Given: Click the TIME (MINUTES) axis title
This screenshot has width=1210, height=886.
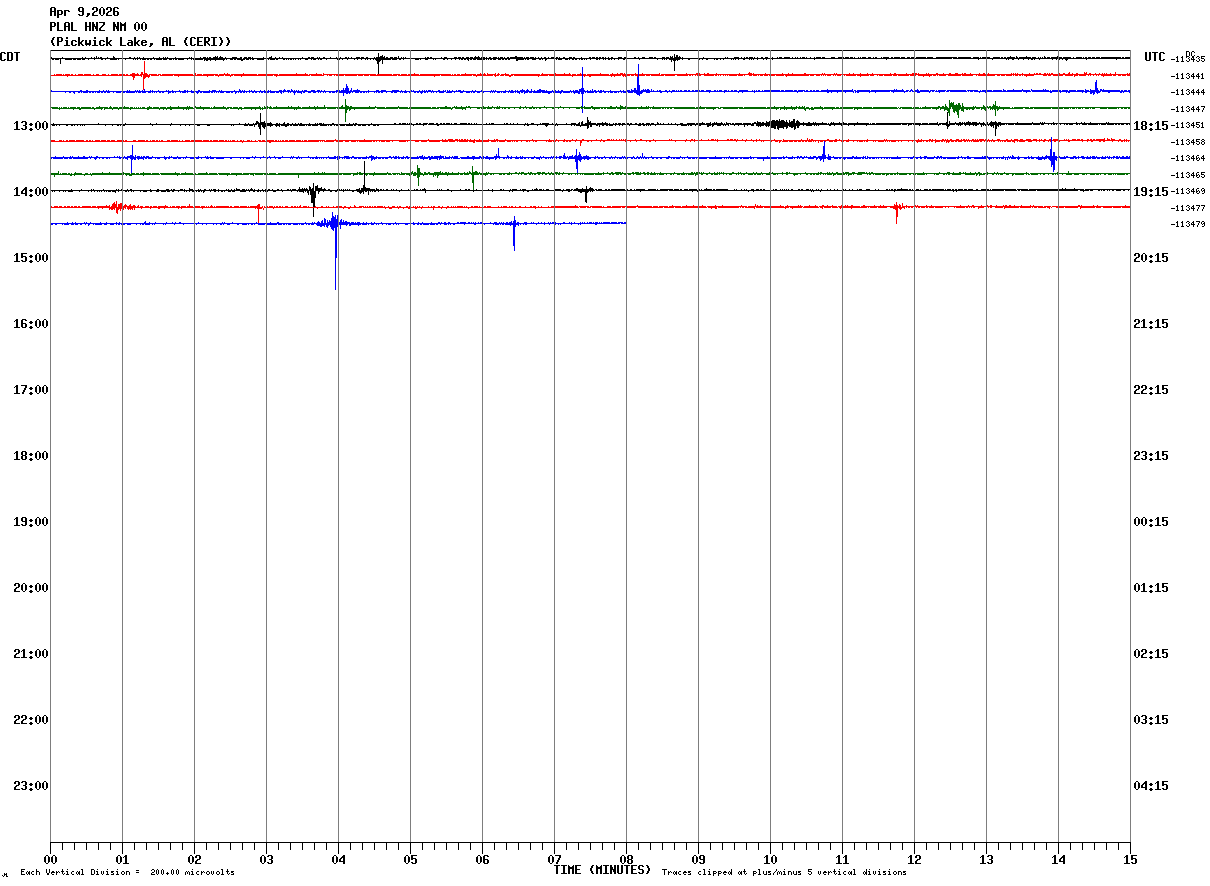Looking at the screenshot, I should pos(602,870).
